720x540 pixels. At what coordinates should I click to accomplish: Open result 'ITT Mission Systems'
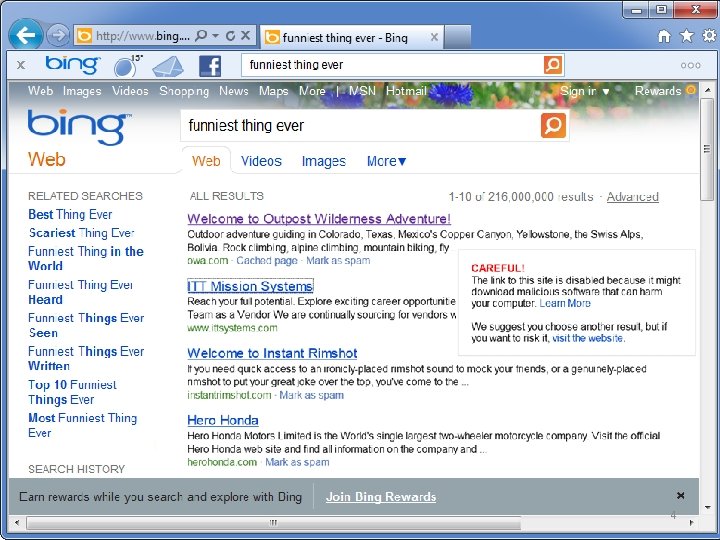click(x=250, y=286)
